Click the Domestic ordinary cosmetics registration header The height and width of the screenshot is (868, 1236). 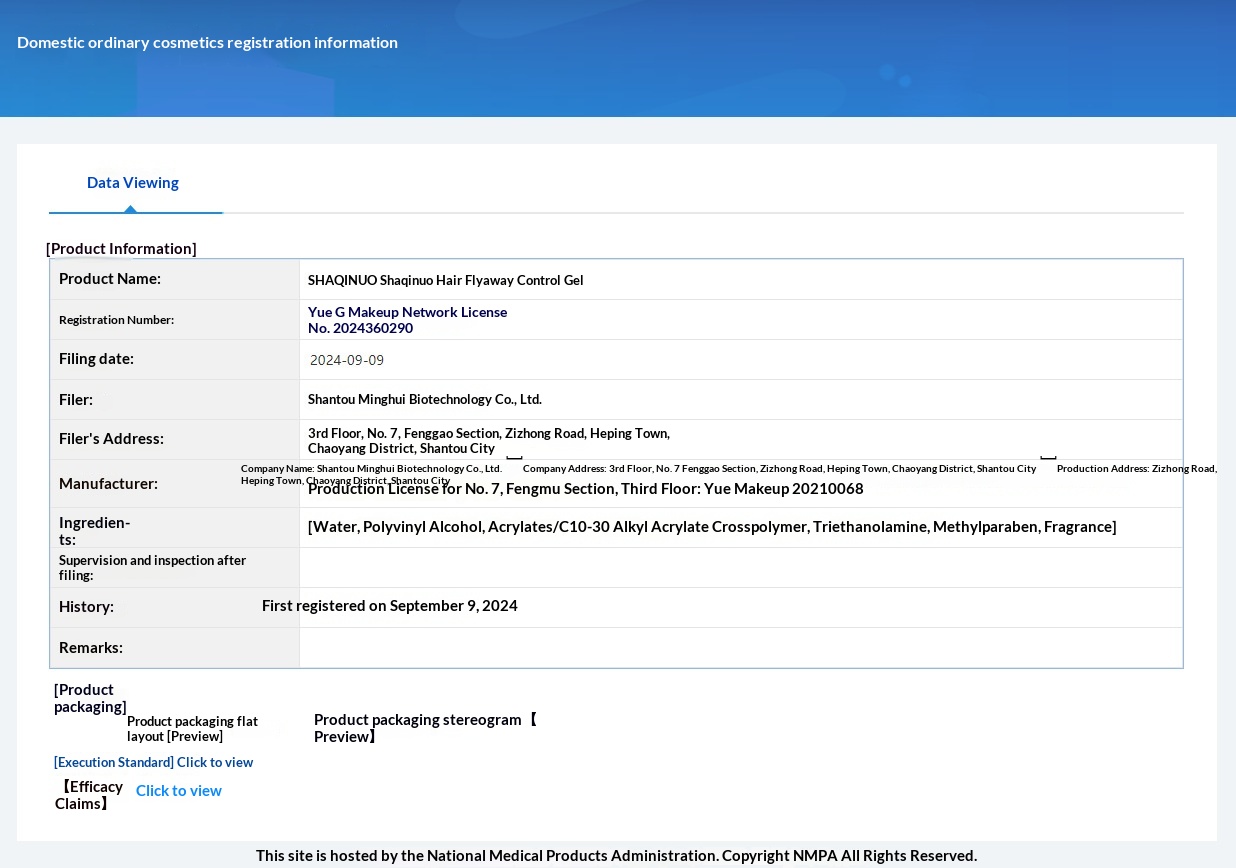tap(207, 42)
